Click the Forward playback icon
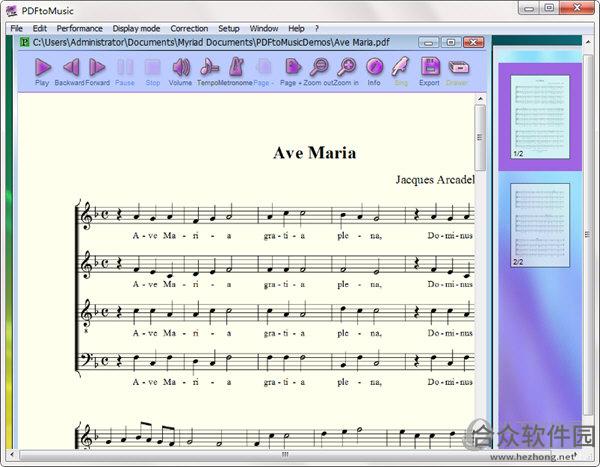This screenshot has width=600, height=467. click(97, 67)
